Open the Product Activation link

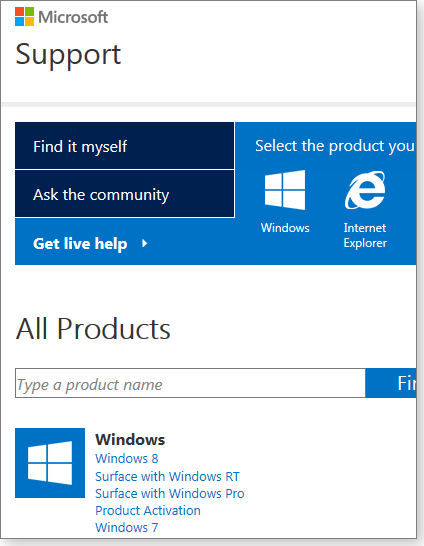(x=148, y=510)
